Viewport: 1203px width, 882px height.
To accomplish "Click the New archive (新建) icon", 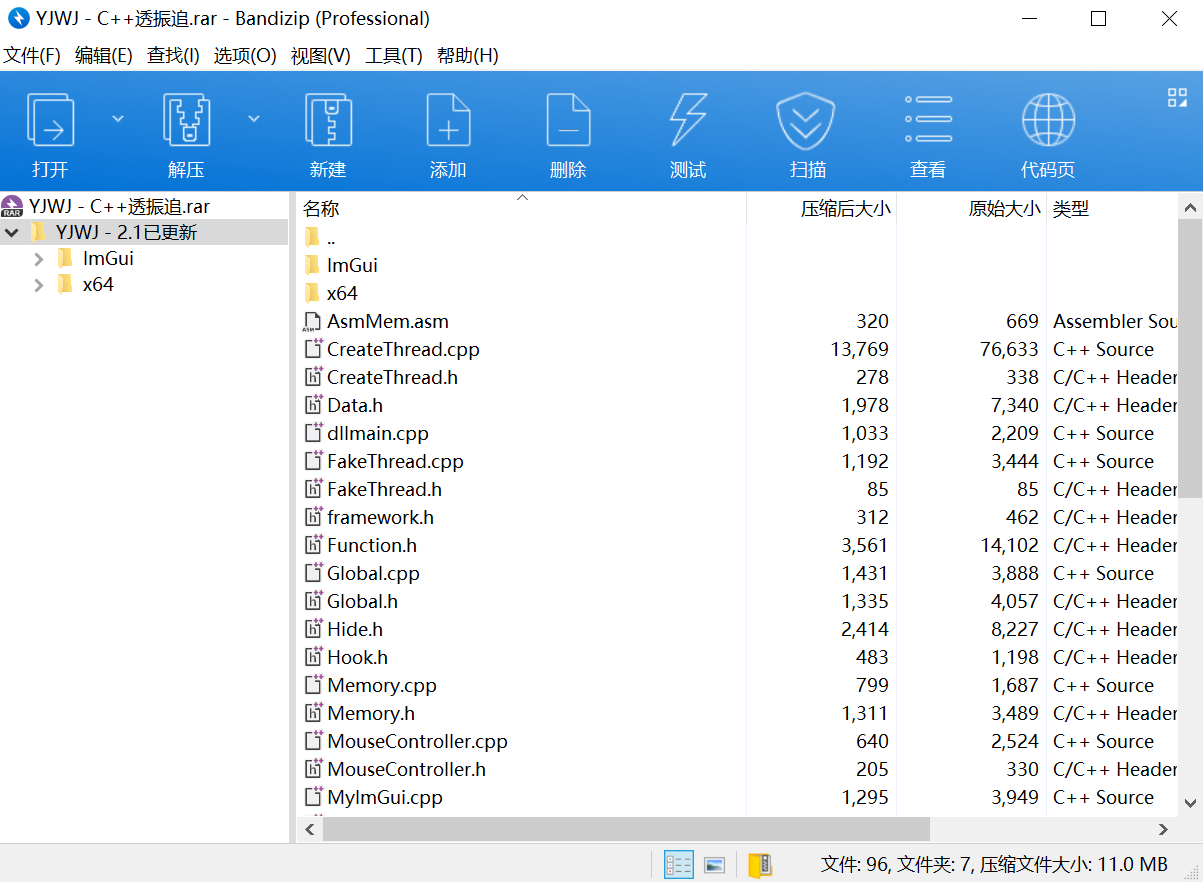I will click(x=328, y=120).
